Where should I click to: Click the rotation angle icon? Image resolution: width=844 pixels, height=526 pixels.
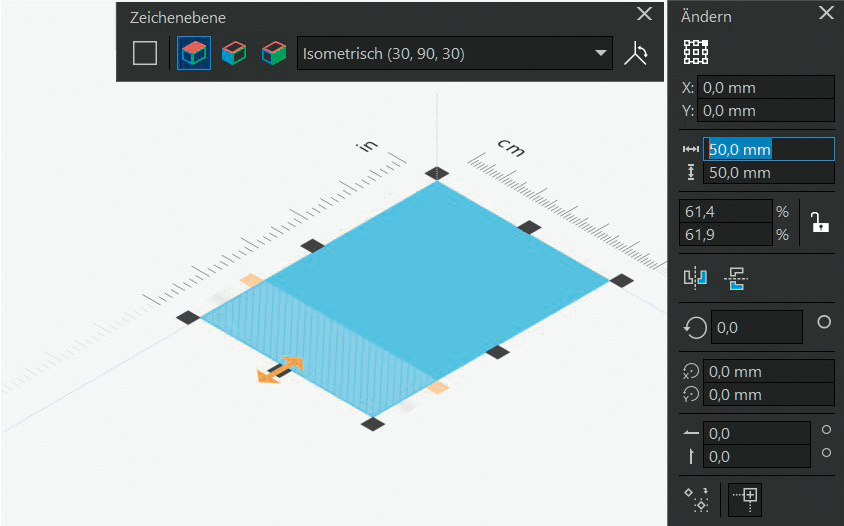pyautogui.click(x=695, y=327)
